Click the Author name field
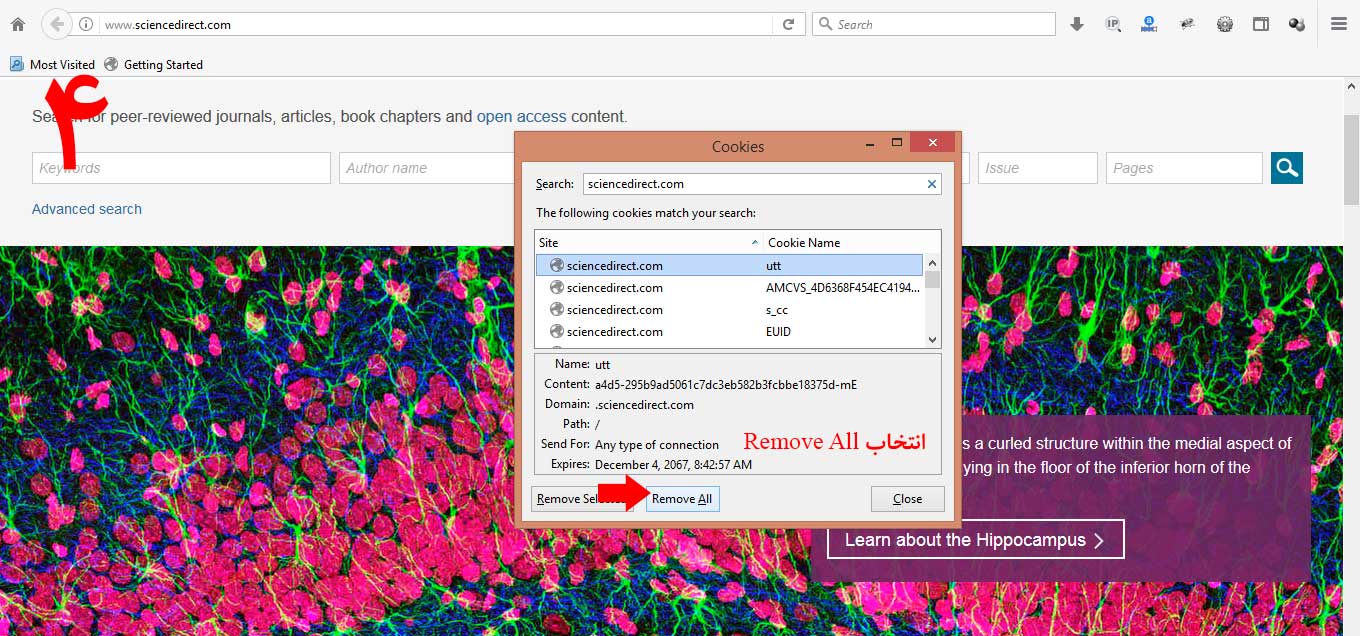Image resolution: width=1360 pixels, height=636 pixels. pos(426,168)
